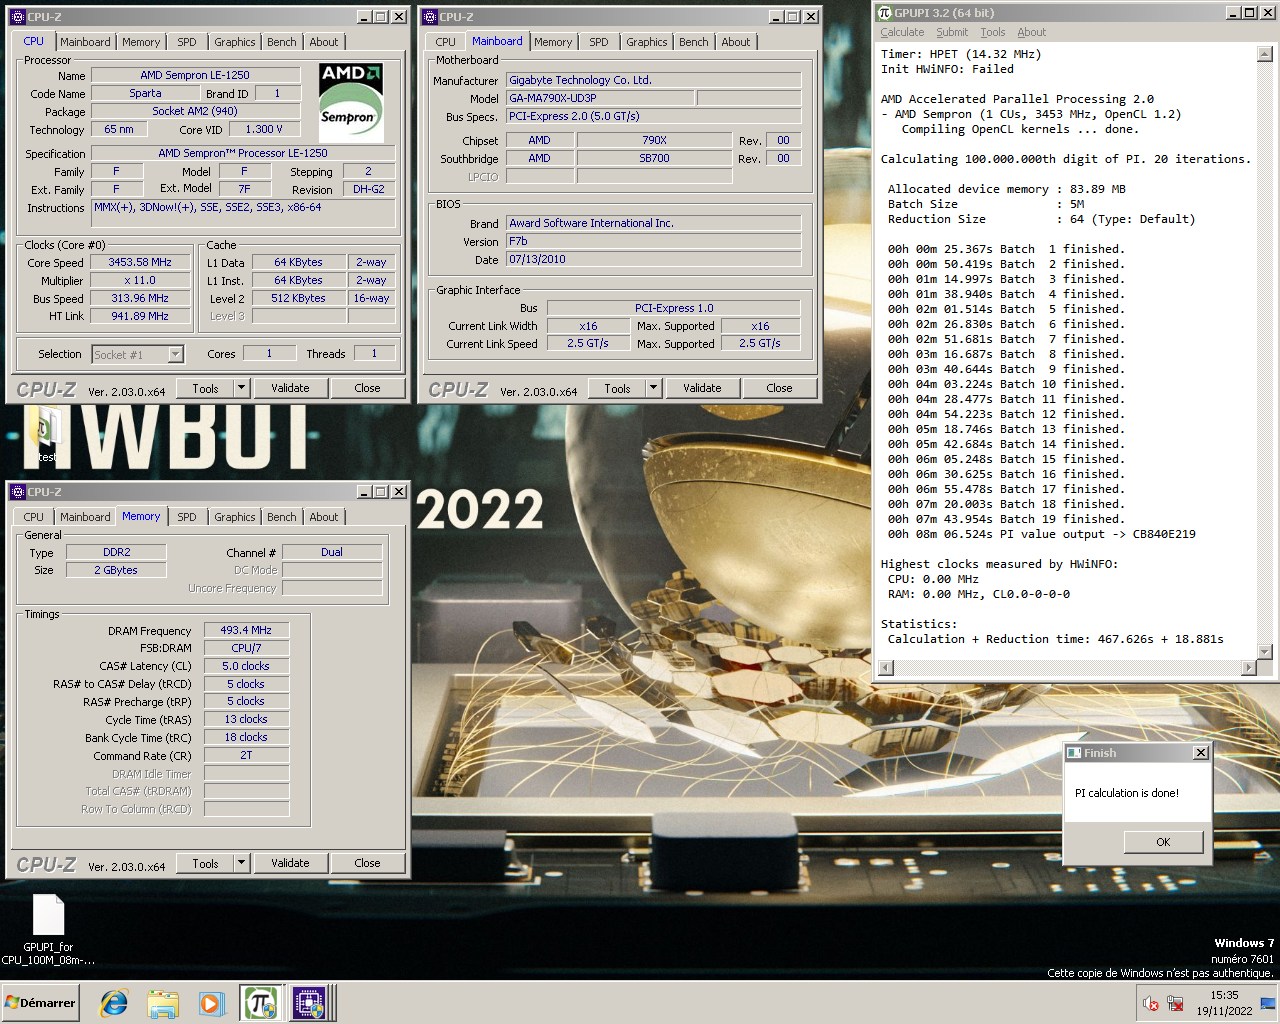The width and height of the screenshot is (1280, 1024).
Task: Open About tab in the Memory CPU-Z window
Action: [x=324, y=517]
